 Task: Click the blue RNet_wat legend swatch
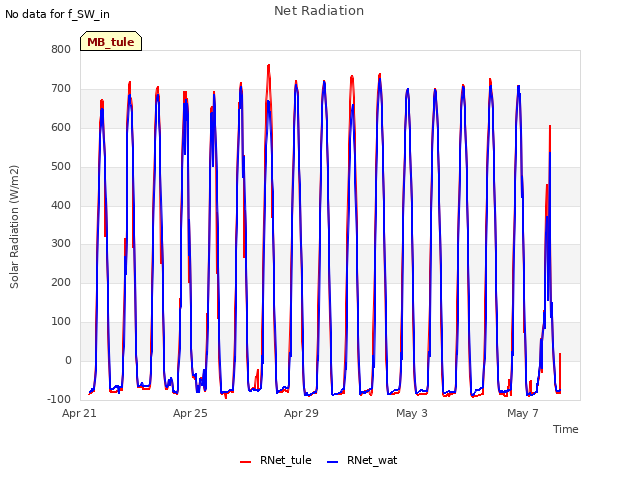click(333, 462)
